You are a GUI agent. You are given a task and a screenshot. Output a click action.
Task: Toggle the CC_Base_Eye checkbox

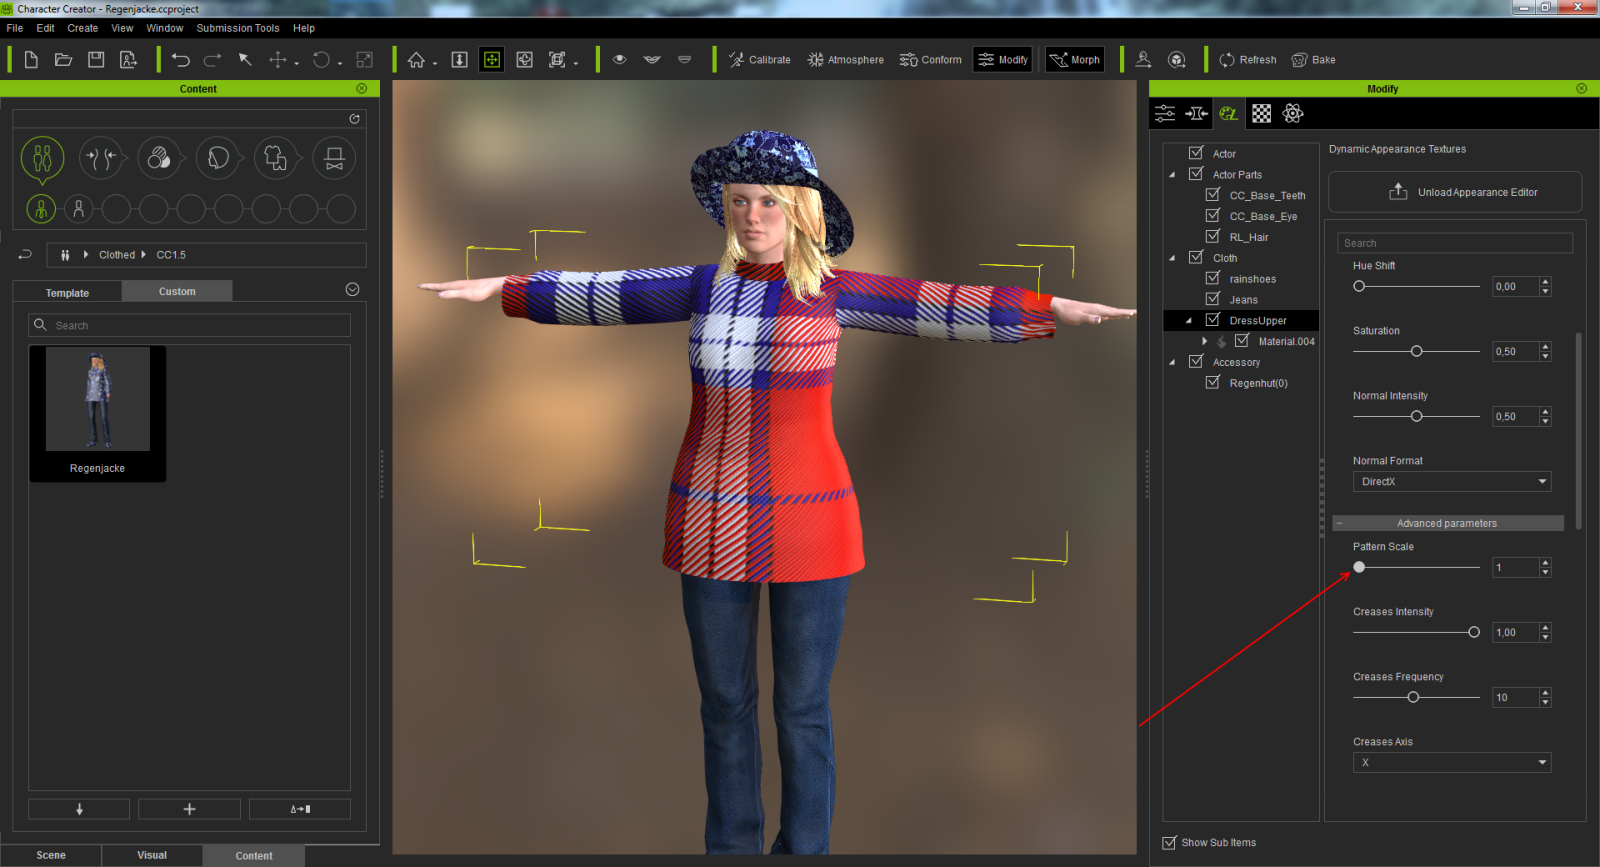(x=1213, y=216)
